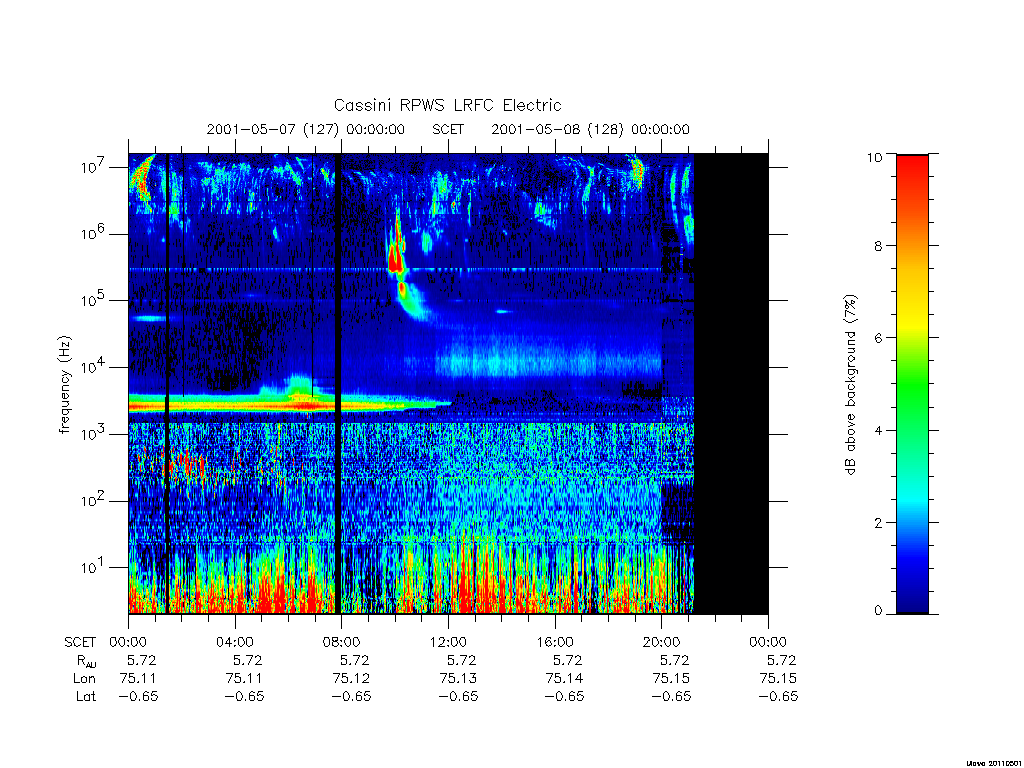Click the "frequency (Hz)" axis label
This screenshot has height=768, width=1024.
pyautogui.click(x=64, y=385)
